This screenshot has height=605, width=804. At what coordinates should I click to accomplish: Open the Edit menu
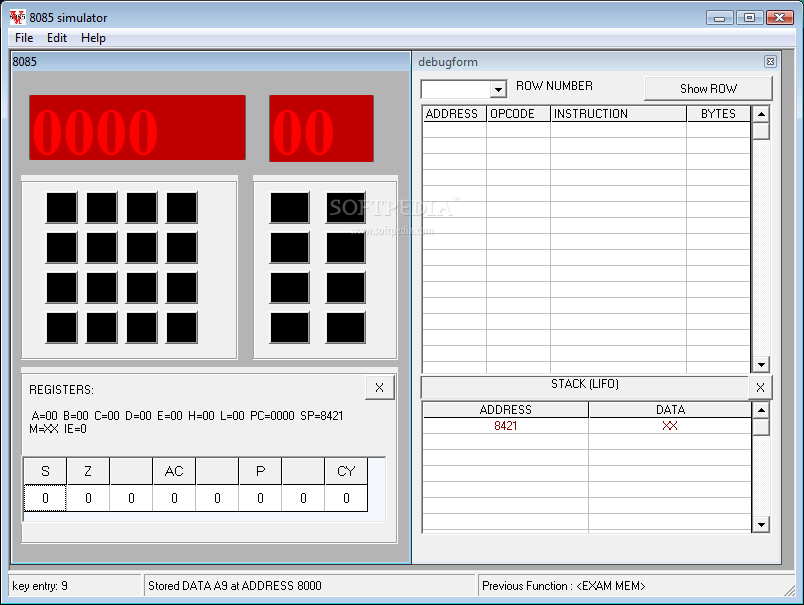coord(57,38)
